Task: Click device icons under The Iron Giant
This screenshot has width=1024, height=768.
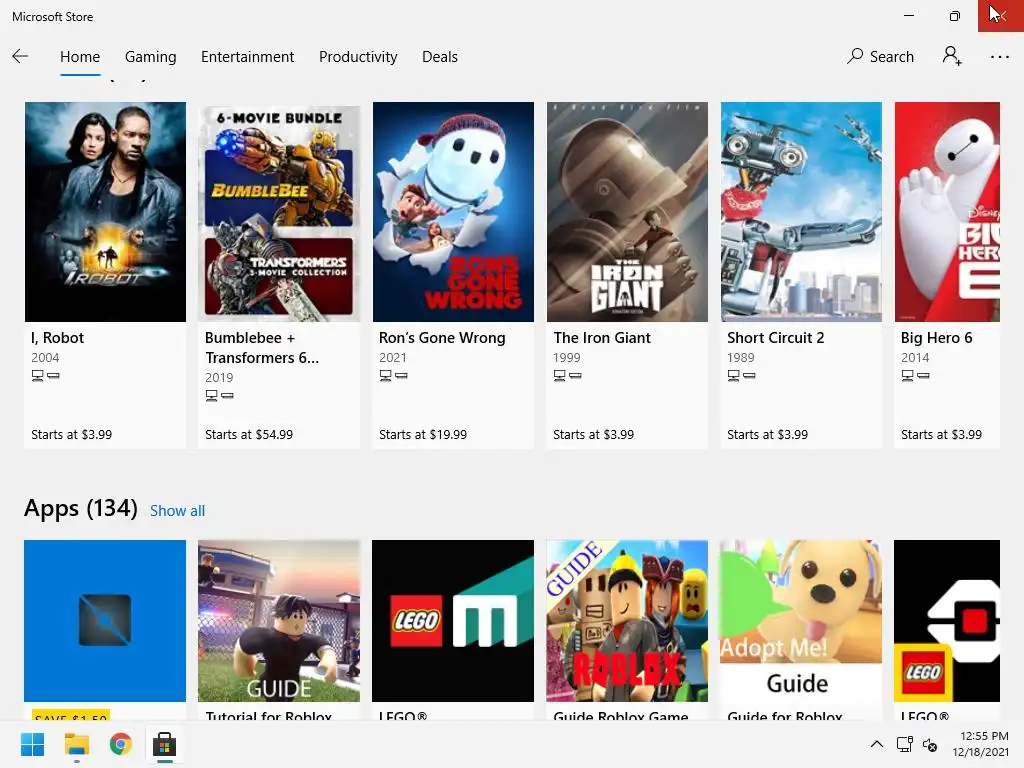Action: click(568, 376)
